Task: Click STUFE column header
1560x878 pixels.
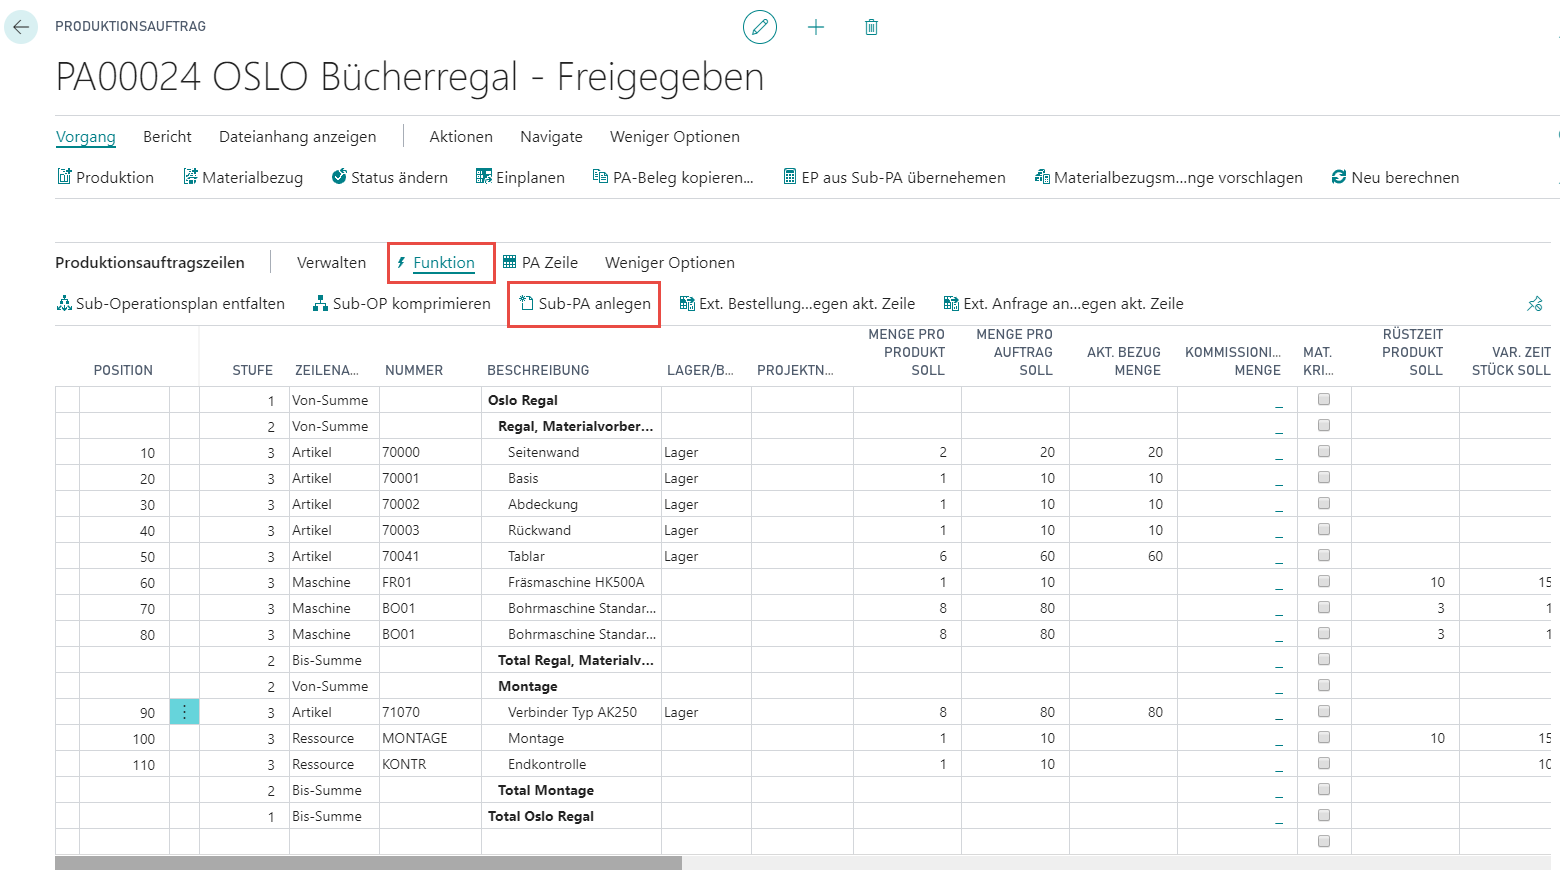Action: click(253, 370)
